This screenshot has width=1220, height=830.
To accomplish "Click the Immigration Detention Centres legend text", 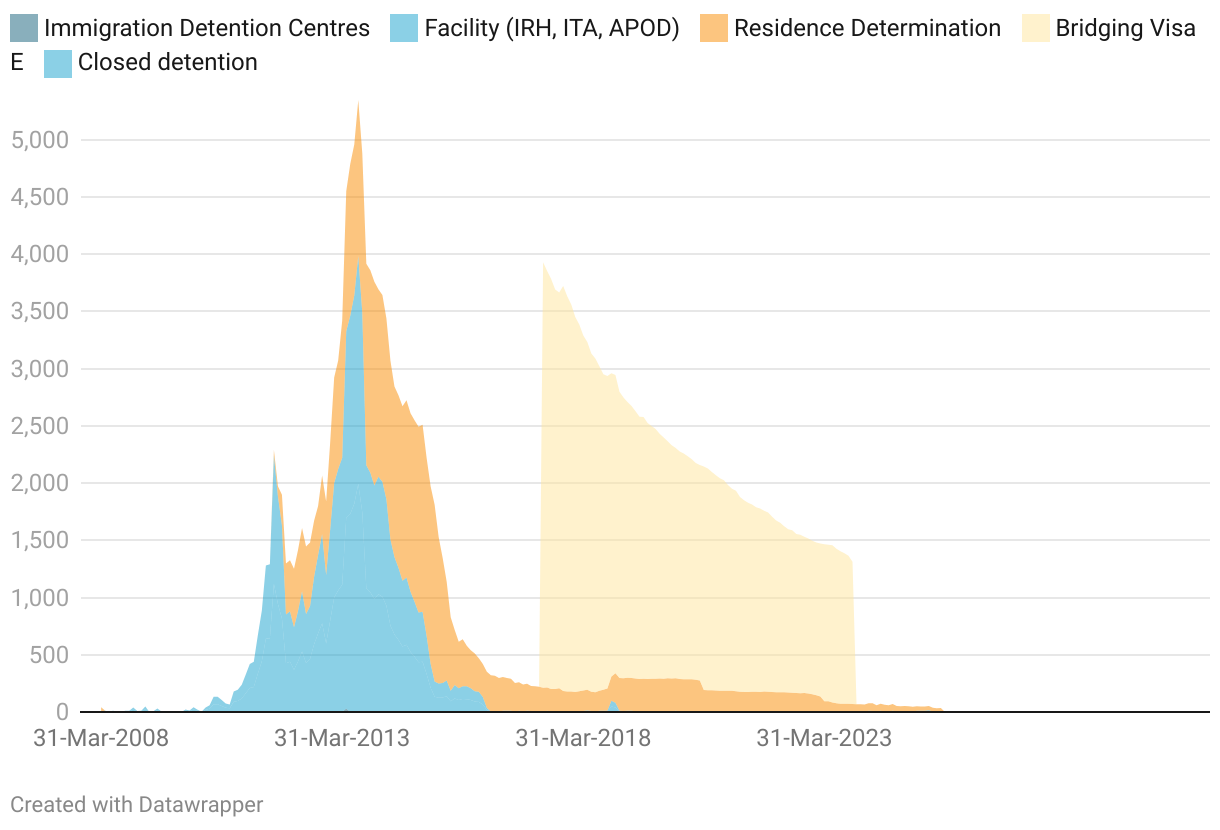I will click(x=207, y=28).
